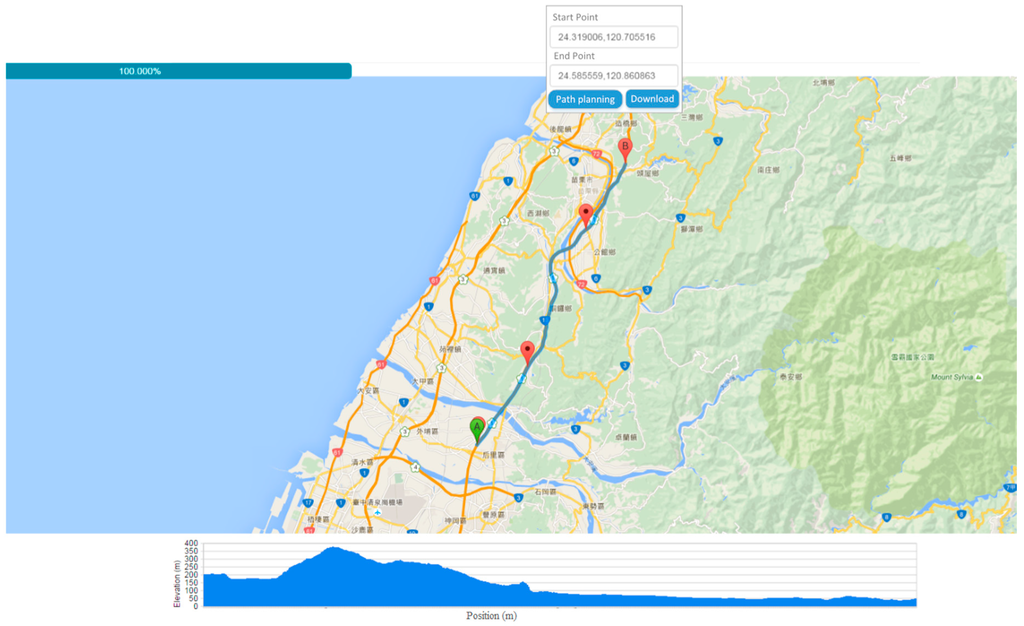This screenshot has height=626, width=1024.
Task: Focus the End Point coordinate field
Action: pyautogui.click(x=613, y=76)
